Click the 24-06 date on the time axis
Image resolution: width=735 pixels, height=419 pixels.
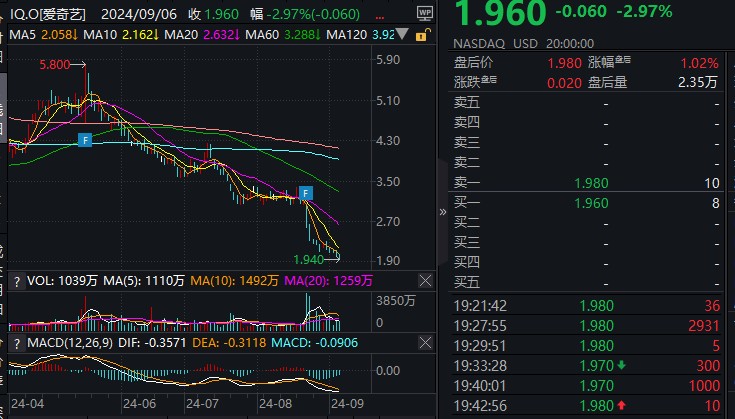click(x=139, y=404)
